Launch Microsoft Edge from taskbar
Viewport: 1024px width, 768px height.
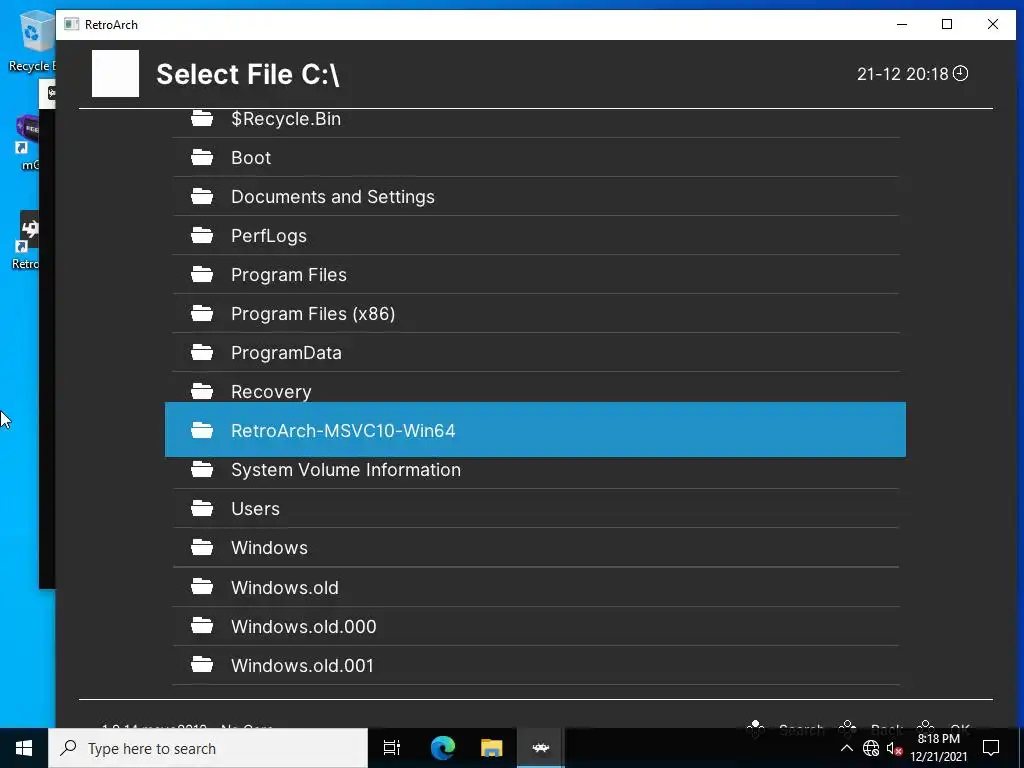click(442, 748)
